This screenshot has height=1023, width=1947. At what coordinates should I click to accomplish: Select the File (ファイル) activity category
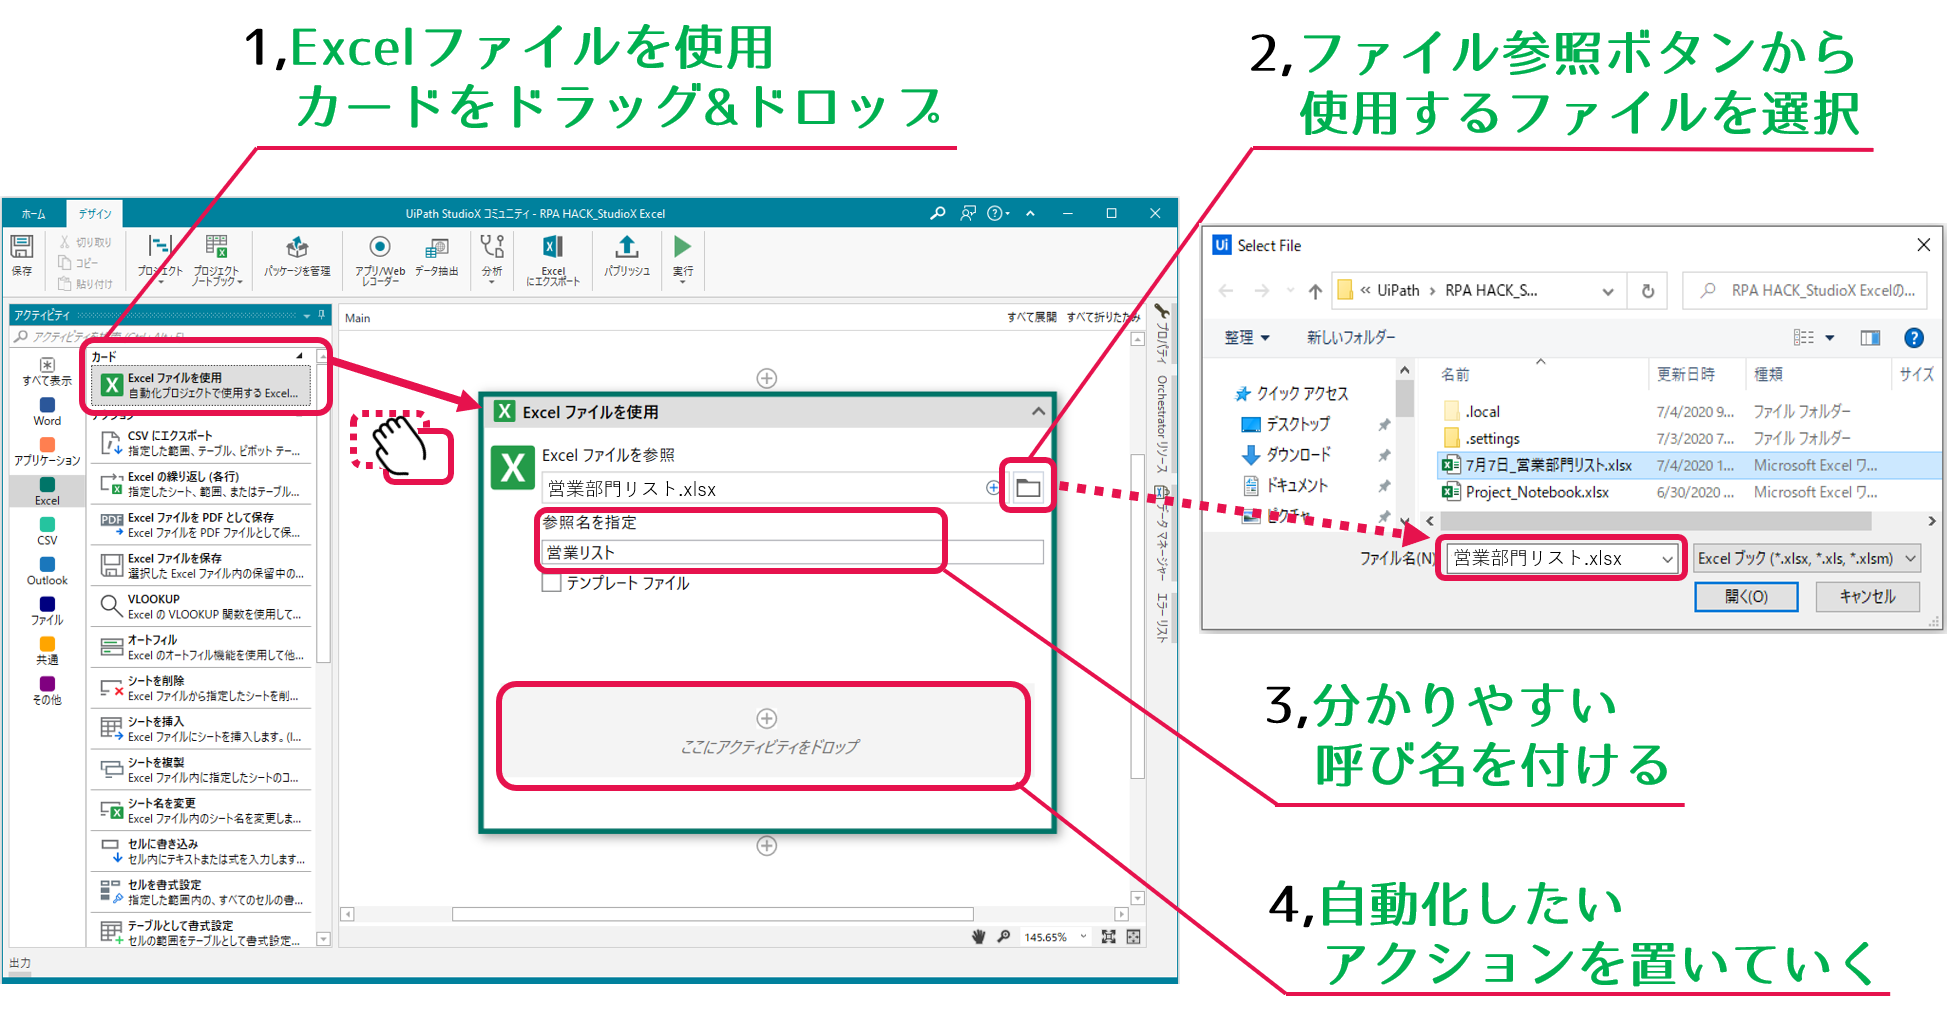47,611
